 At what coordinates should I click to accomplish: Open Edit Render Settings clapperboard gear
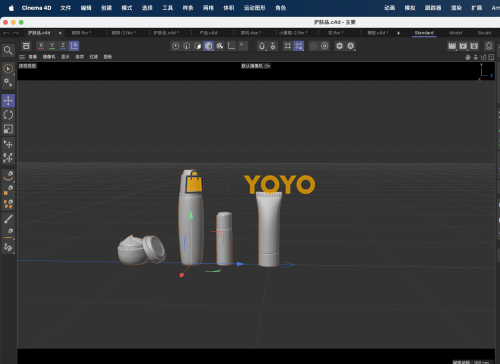[x=474, y=46]
